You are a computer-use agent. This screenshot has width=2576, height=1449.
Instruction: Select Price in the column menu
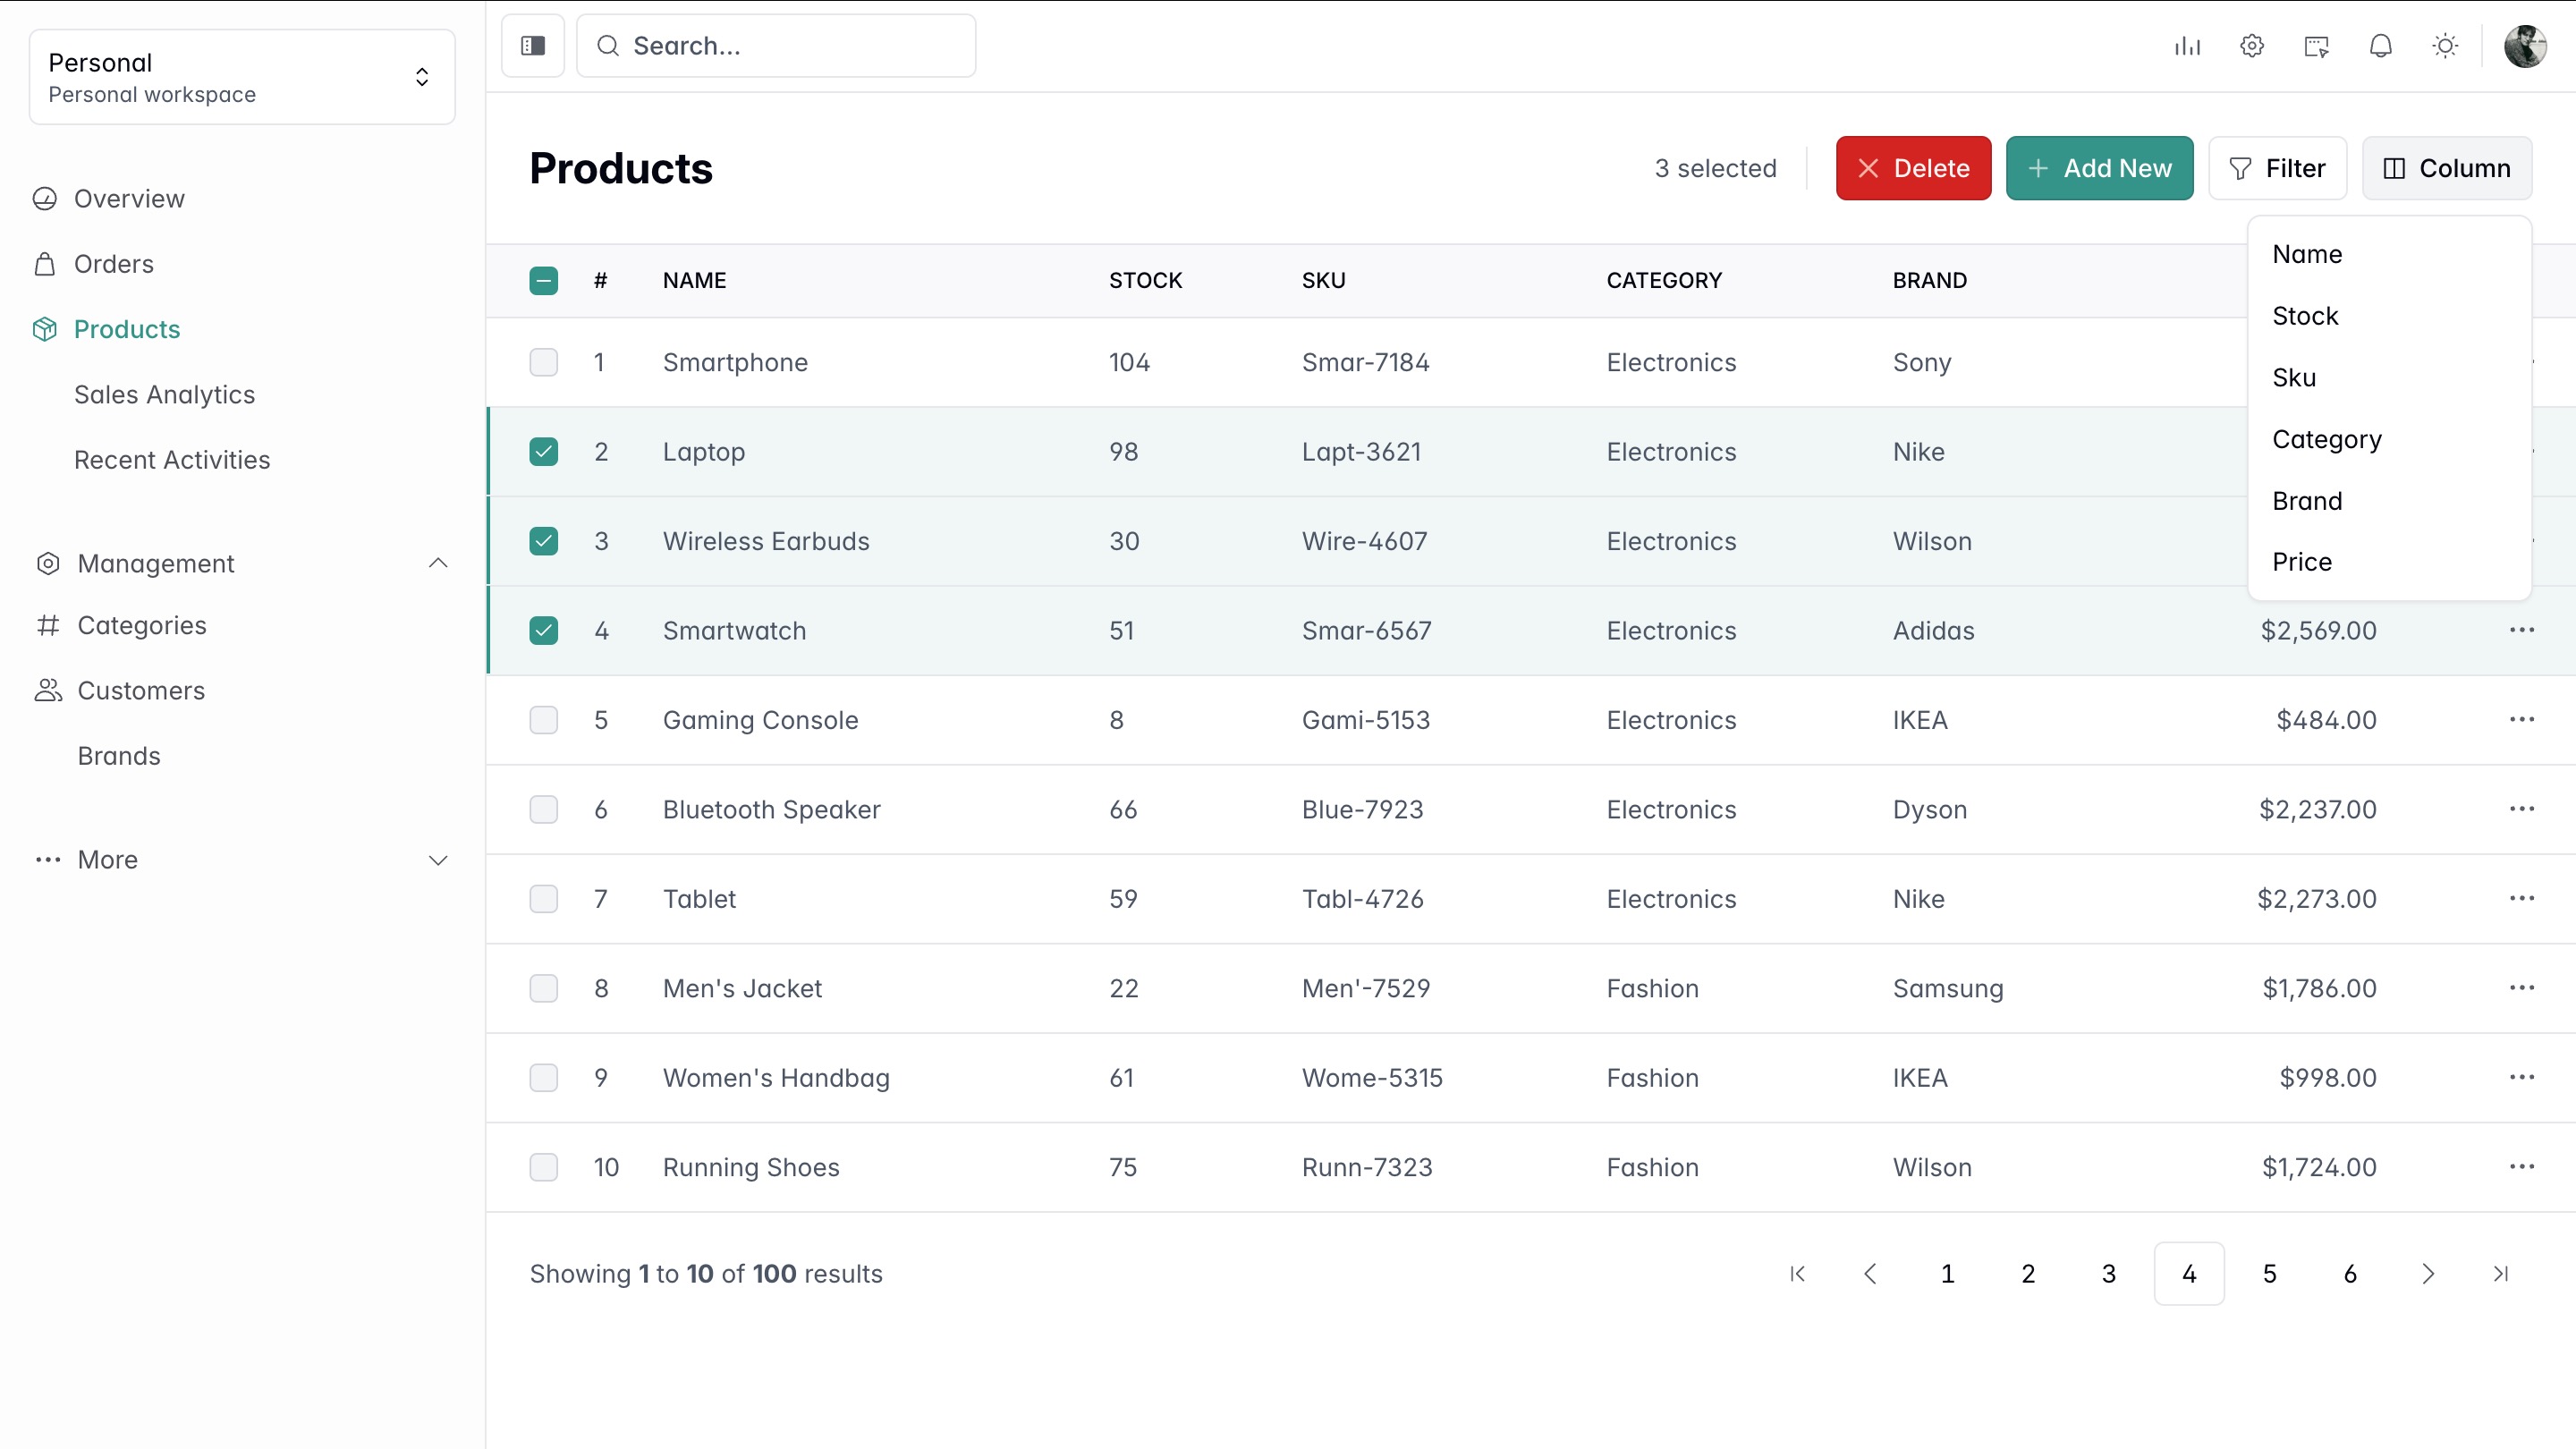pos(2301,562)
